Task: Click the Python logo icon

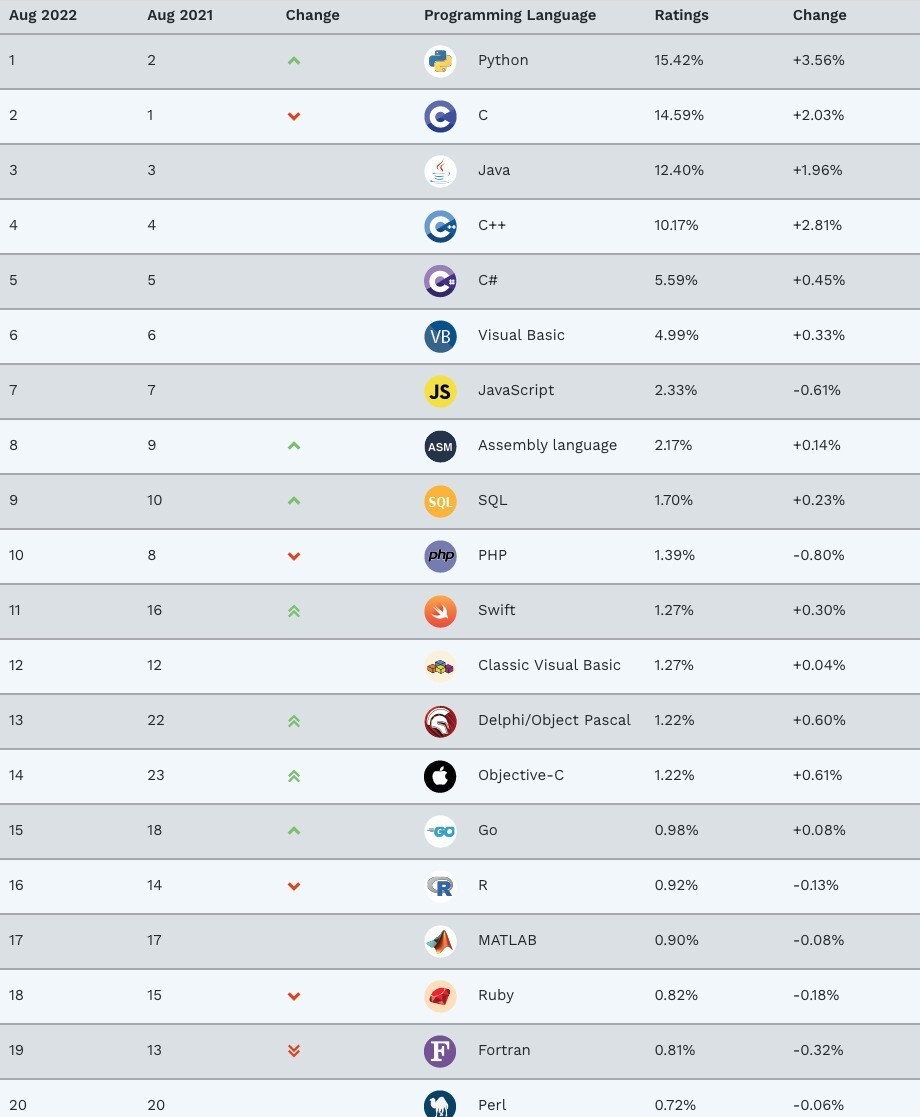Action: pos(440,61)
